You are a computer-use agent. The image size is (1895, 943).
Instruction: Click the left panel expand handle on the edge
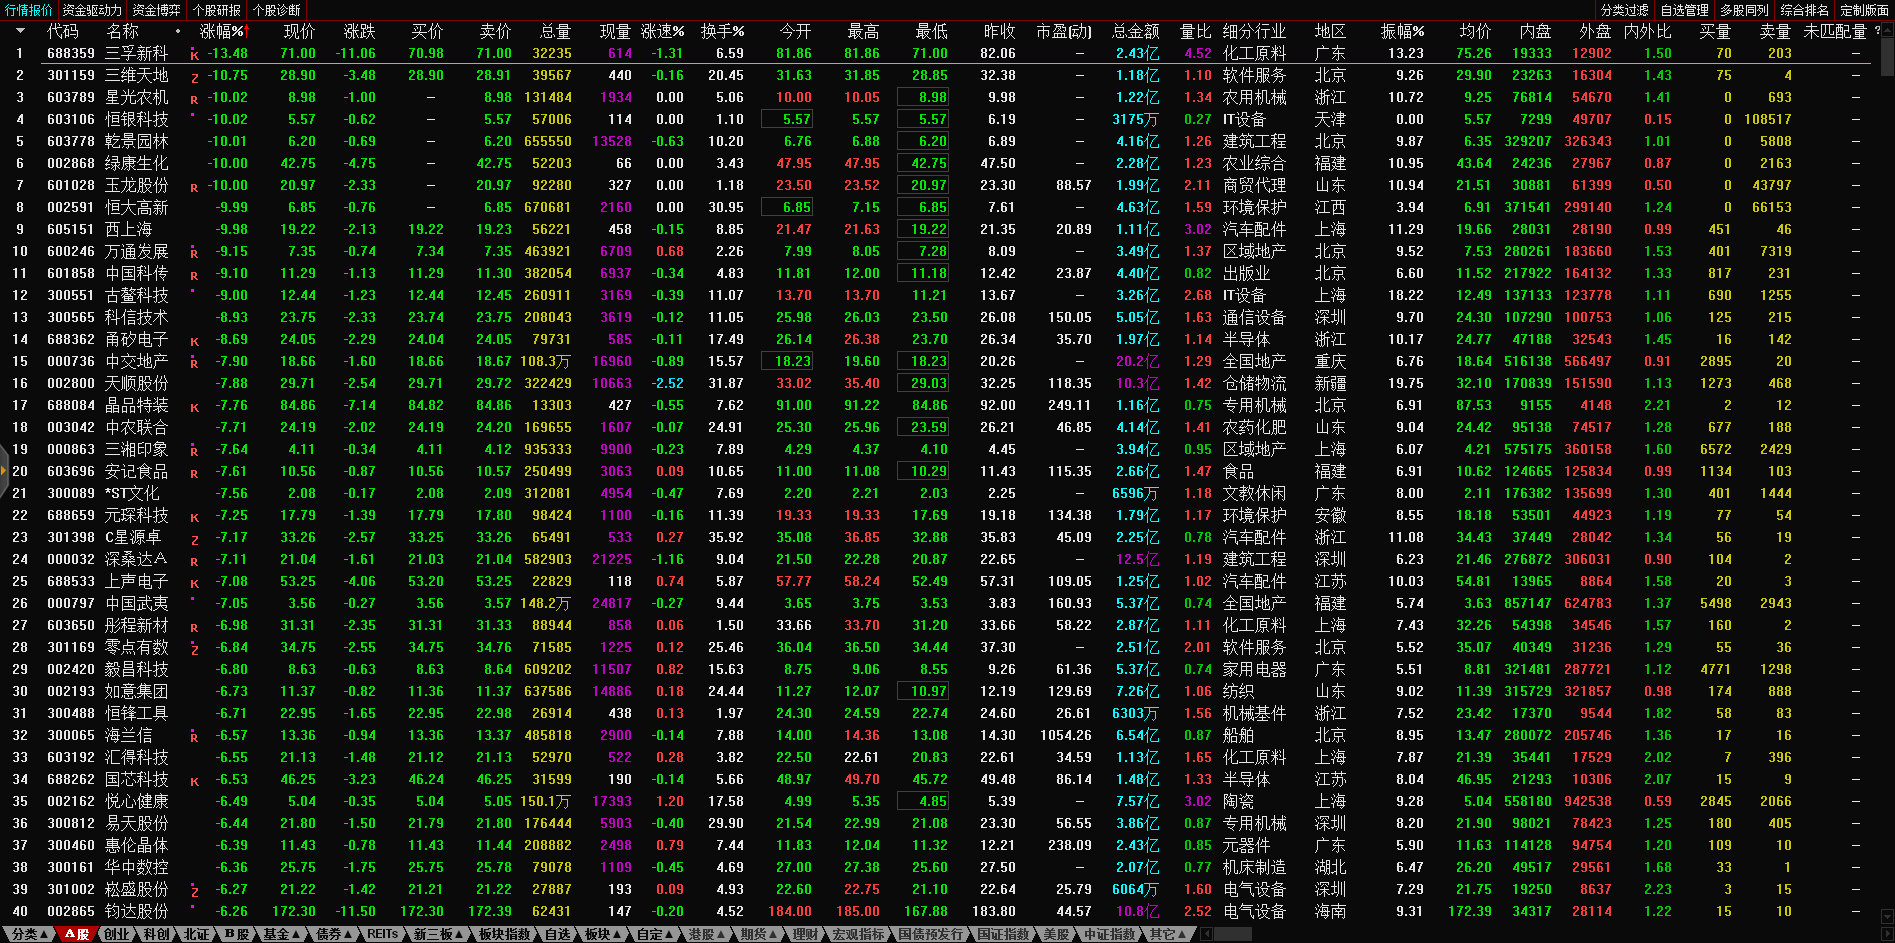pos(4,488)
